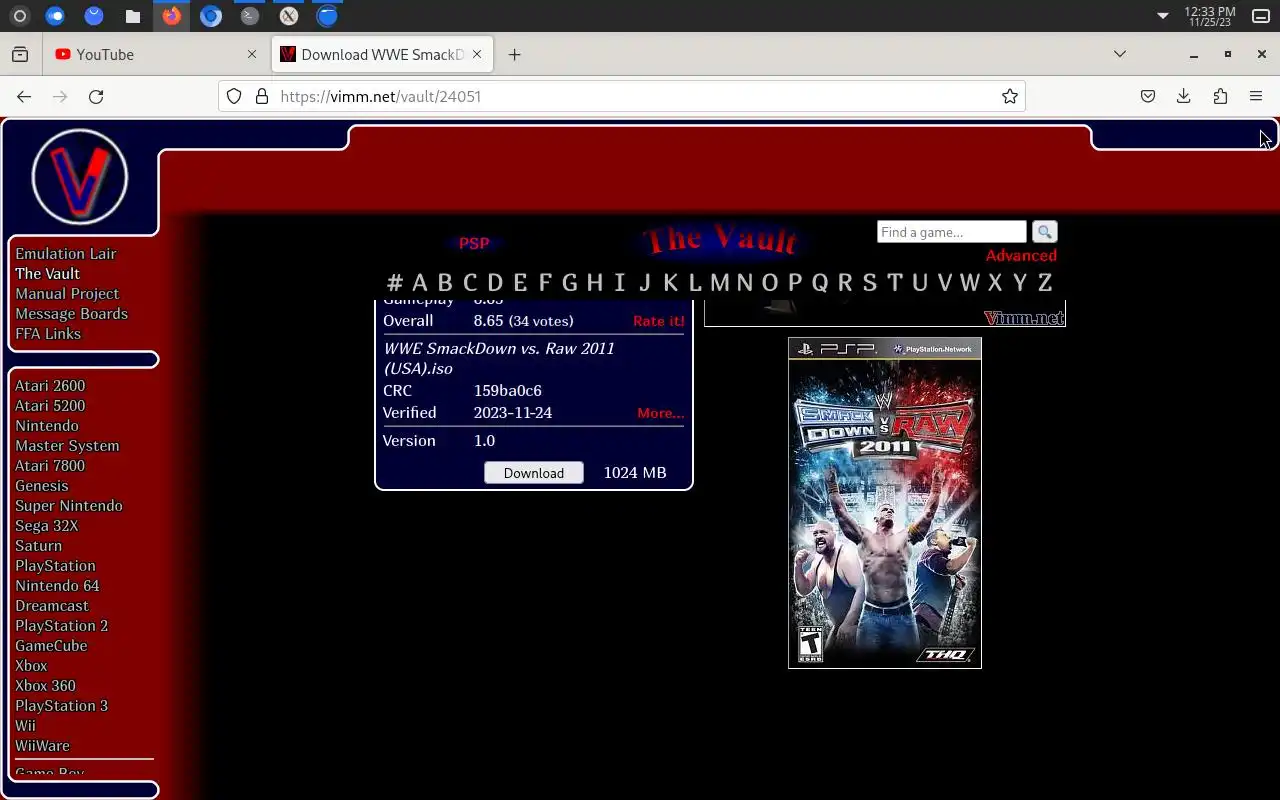The height and width of the screenshot is (800, 1280).
Task: Click the clock in the system tray
Action: 1210,16
